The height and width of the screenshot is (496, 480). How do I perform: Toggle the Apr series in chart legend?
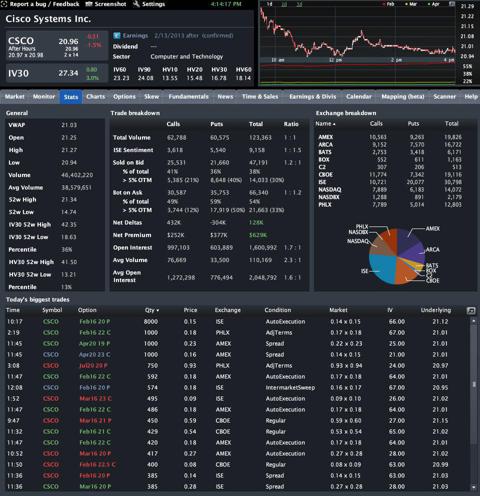(x=434, y=4)
